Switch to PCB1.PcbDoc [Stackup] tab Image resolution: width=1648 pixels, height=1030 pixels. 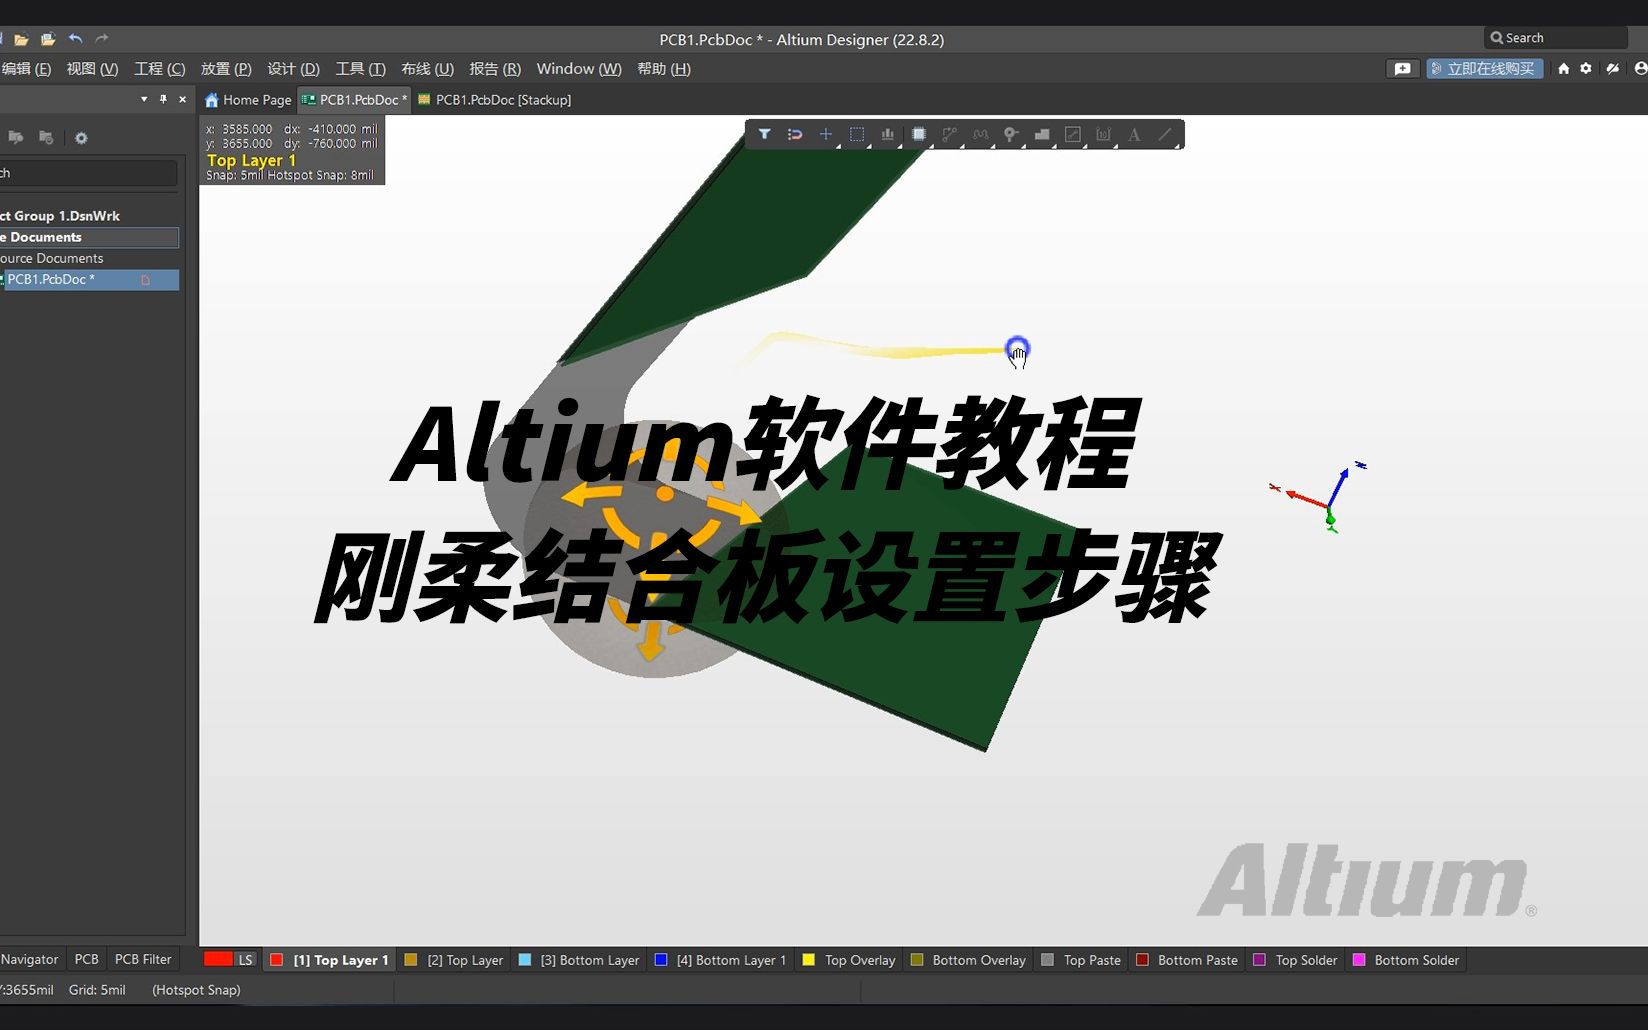495,100
